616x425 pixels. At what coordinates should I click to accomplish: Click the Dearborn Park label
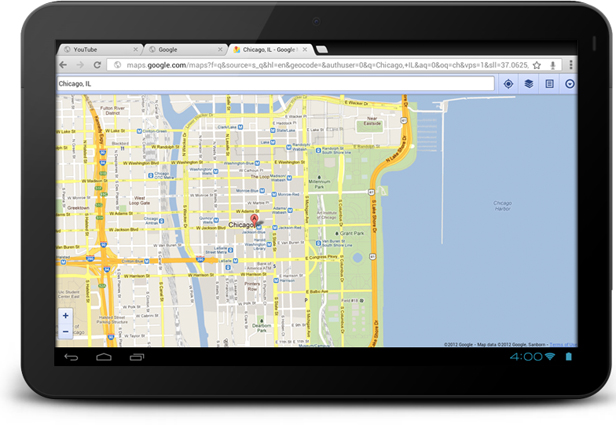click(261, 328)
